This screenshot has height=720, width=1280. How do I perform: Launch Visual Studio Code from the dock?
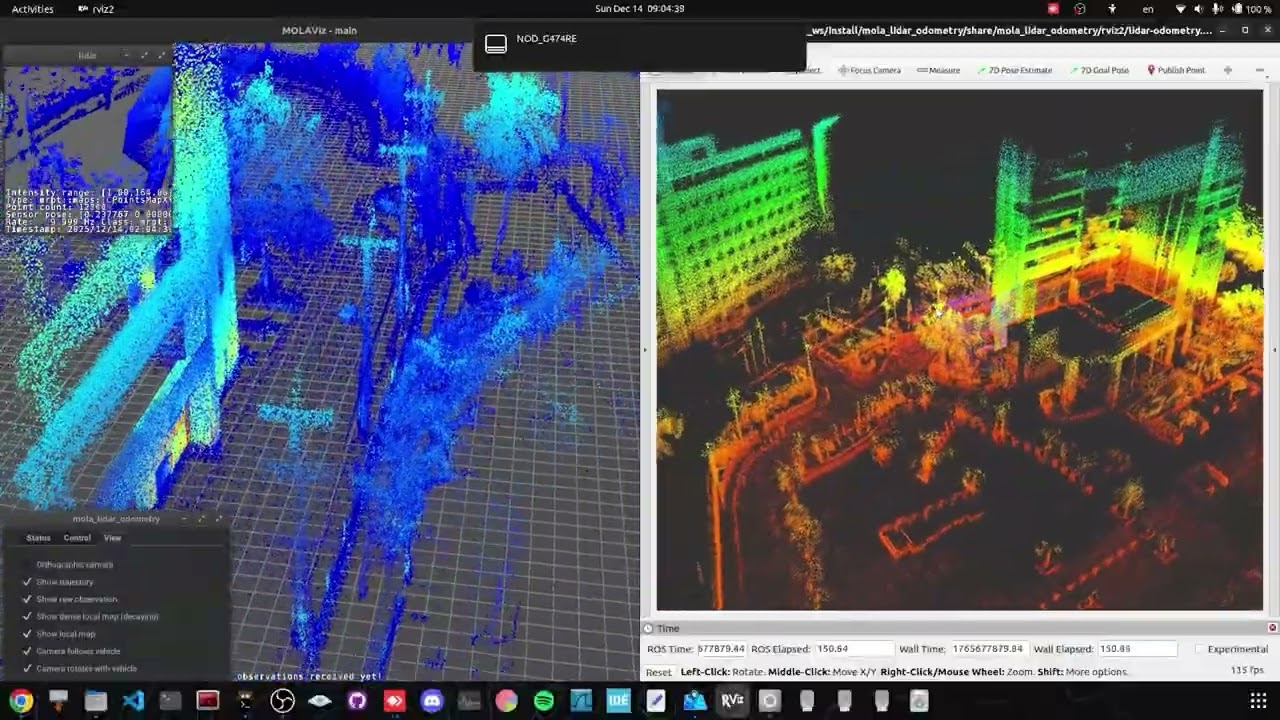click(x=133, y=701)
